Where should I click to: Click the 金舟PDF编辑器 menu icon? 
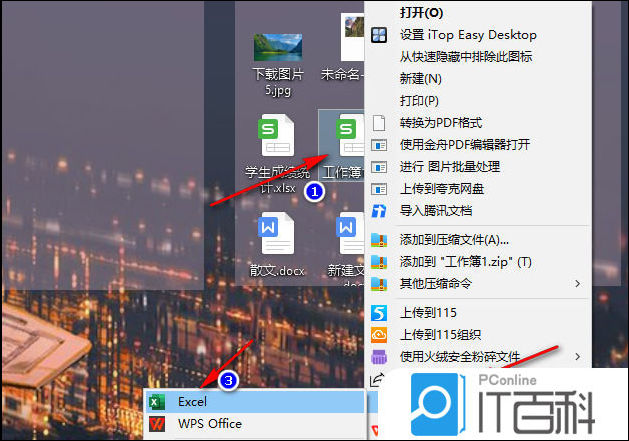point(379,145)
